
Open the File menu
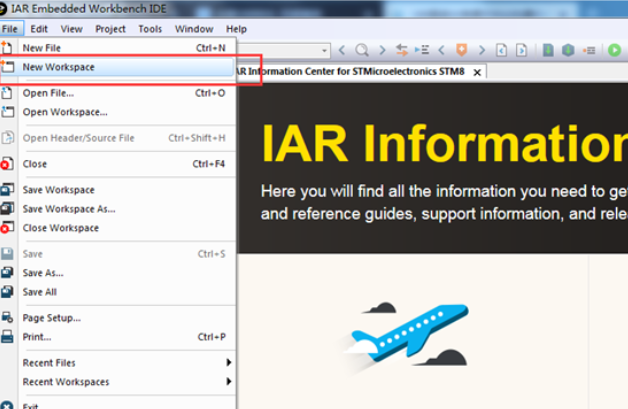(x=10, y=29)
